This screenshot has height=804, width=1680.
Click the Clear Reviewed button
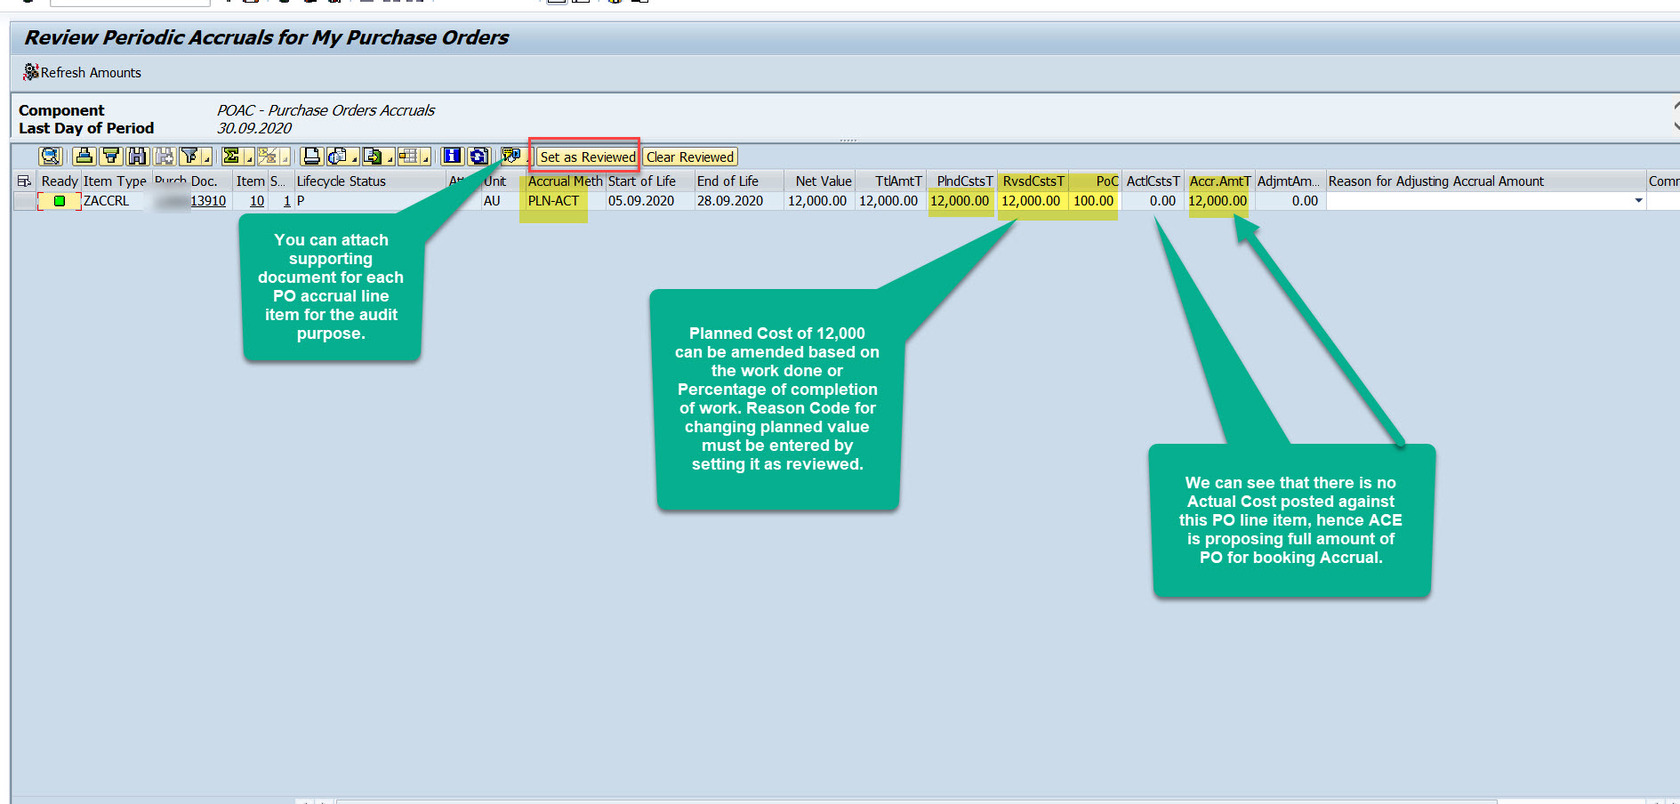coord(690,157)
